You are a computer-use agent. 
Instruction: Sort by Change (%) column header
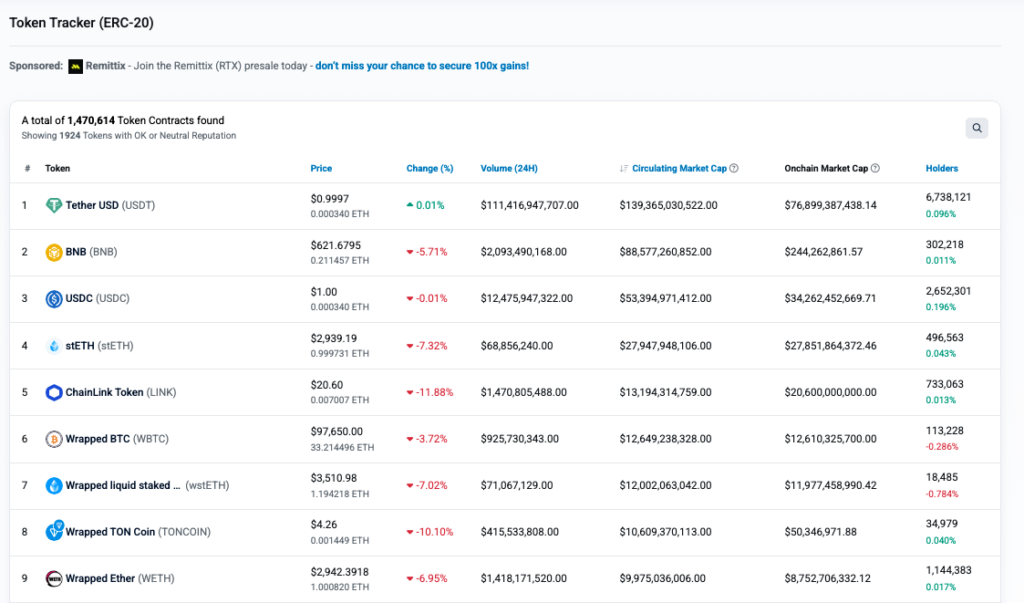point(430,169)
